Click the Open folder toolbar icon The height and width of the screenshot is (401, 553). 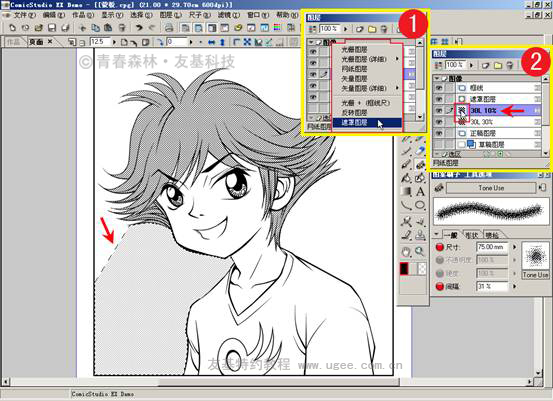pyautogui.click(x=38, y=28)
